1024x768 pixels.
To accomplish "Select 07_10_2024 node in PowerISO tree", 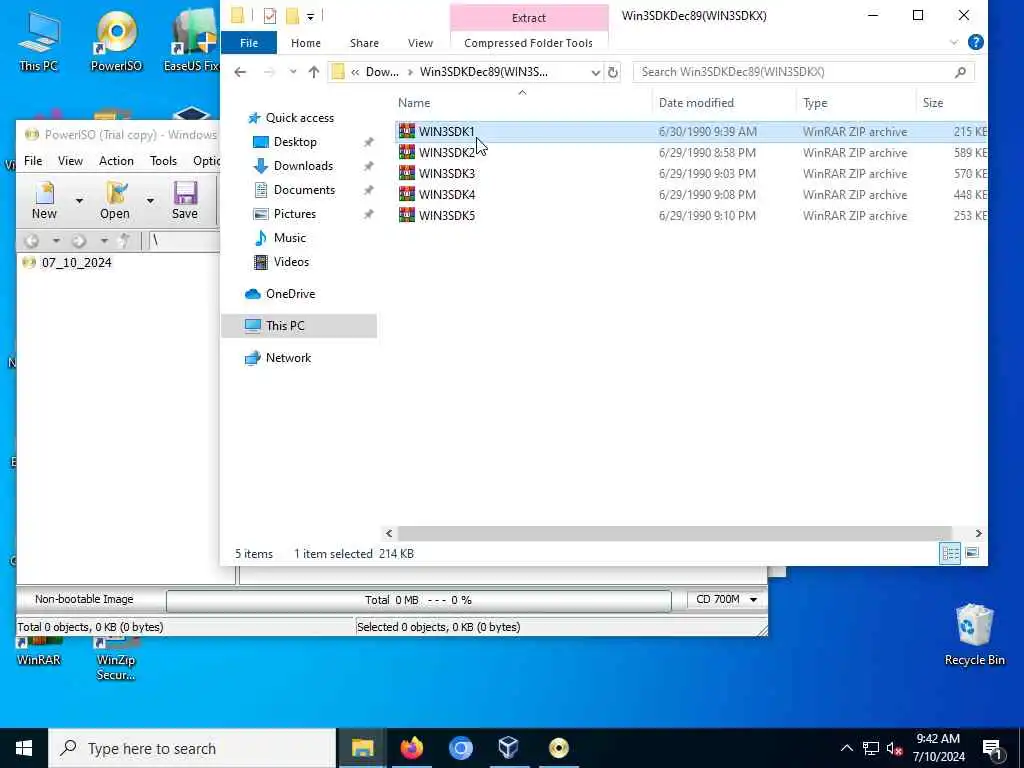I will pos(76,263).
